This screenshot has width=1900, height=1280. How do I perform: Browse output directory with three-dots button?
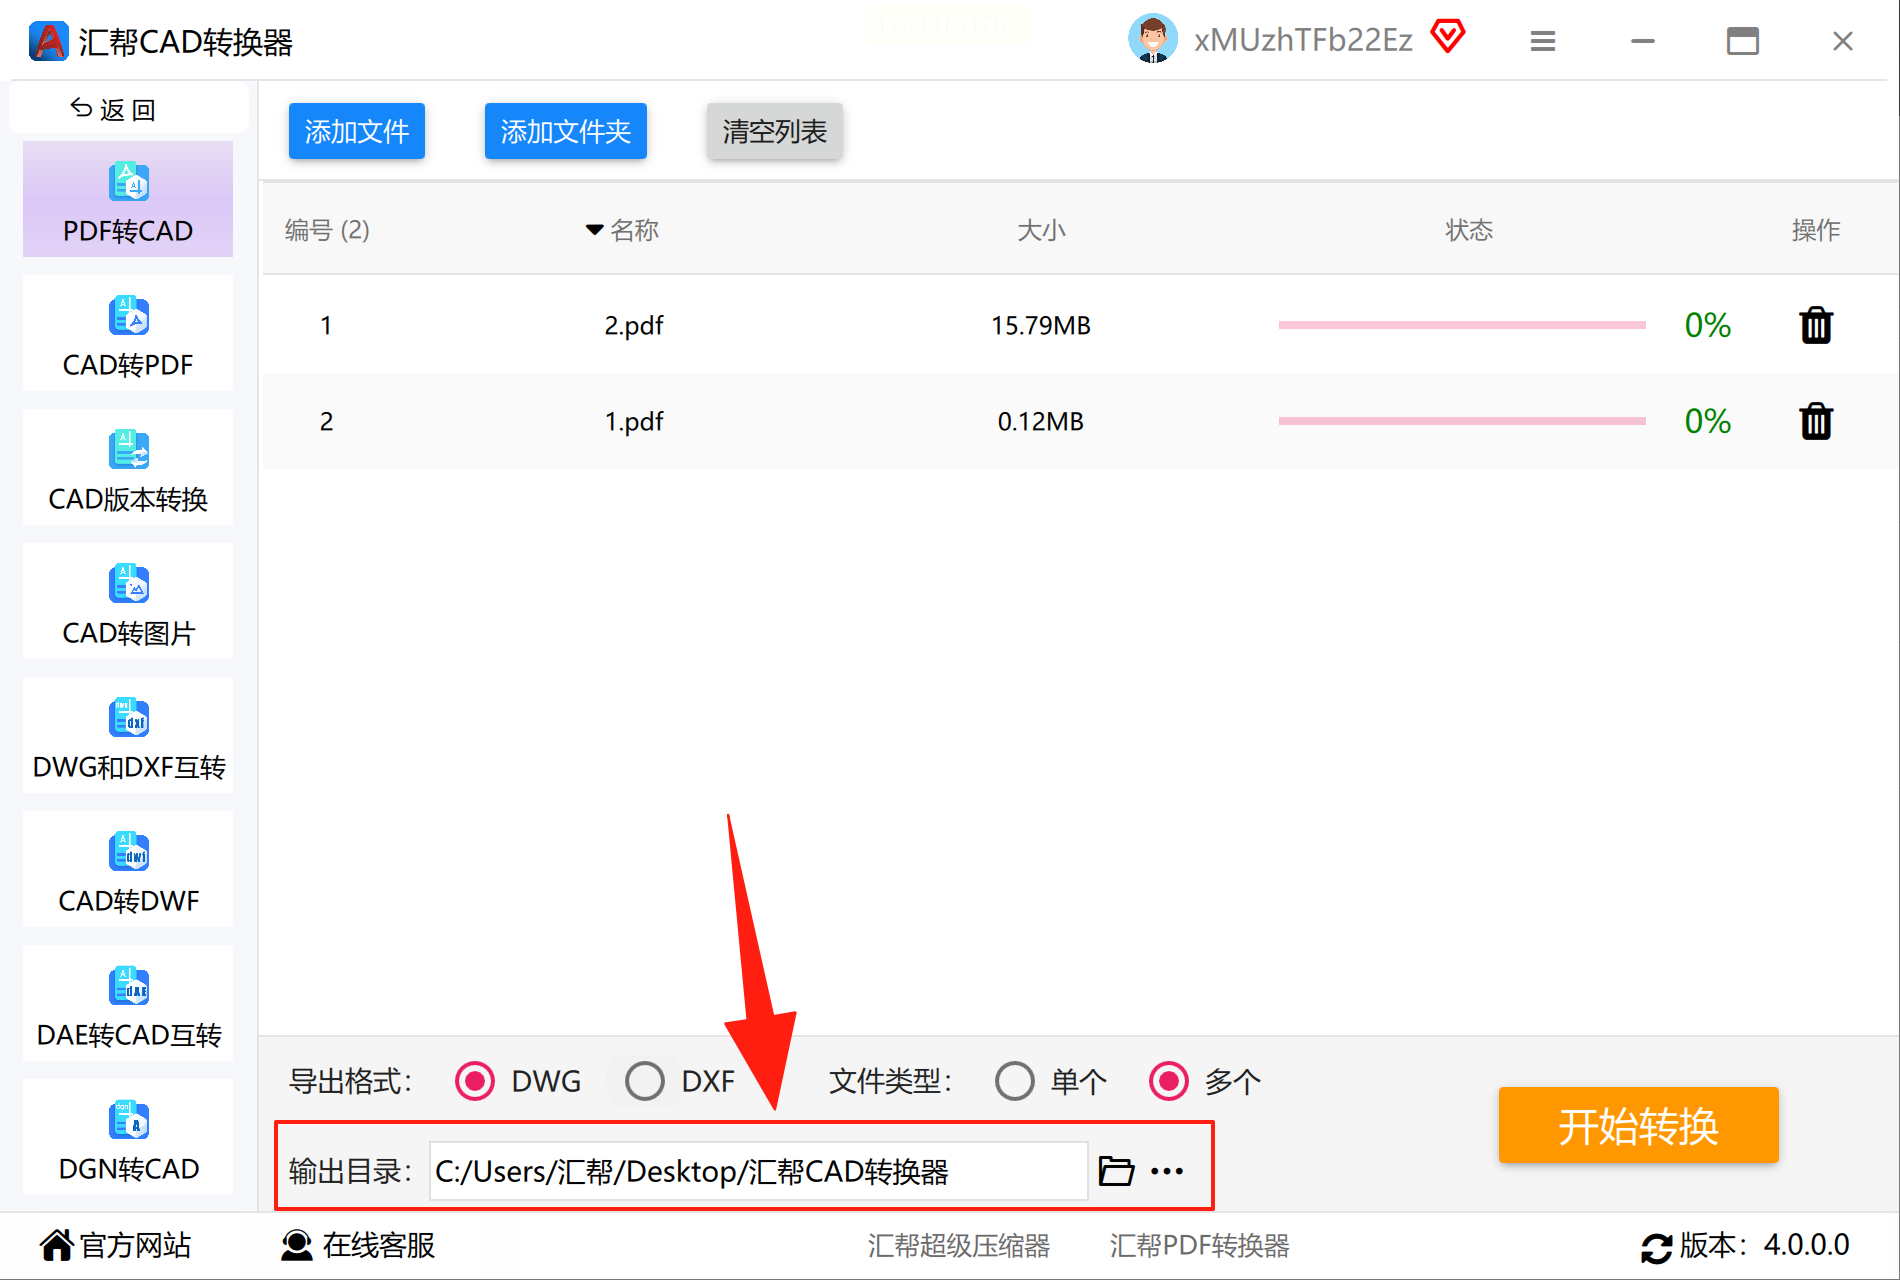tap(1167, 1171)
